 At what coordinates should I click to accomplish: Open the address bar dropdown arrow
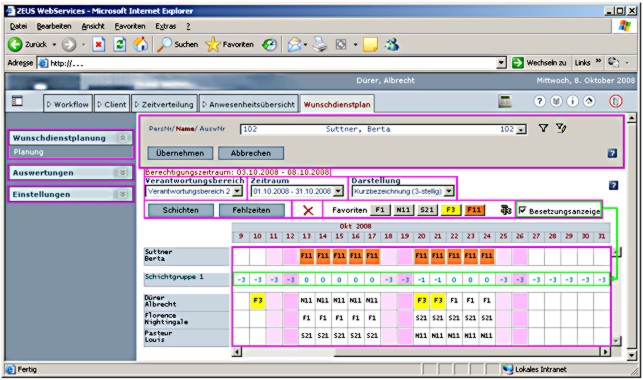tap(501, 63)
